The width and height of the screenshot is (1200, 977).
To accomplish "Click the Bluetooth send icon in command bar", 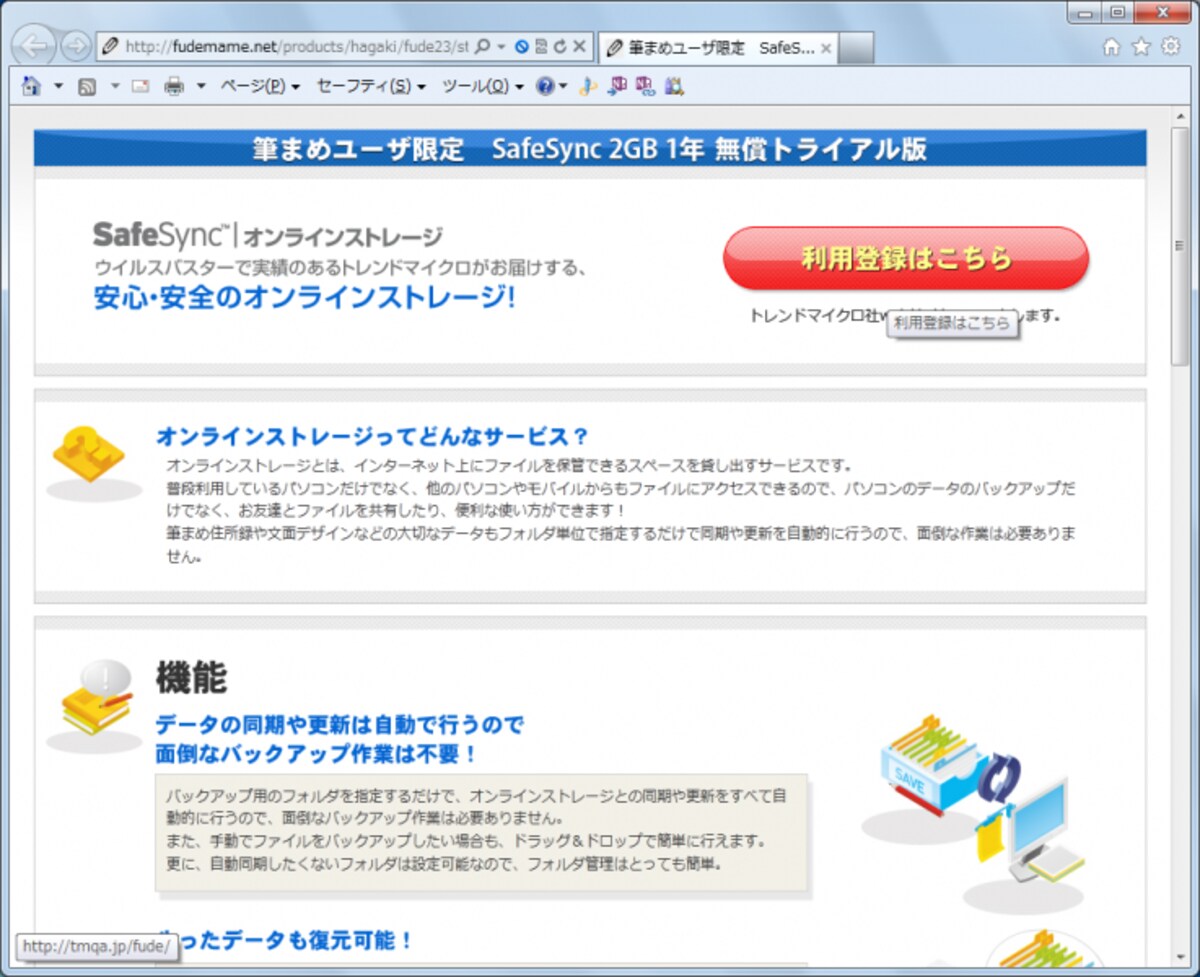I will pyautogui.click(x=589, y=87).
